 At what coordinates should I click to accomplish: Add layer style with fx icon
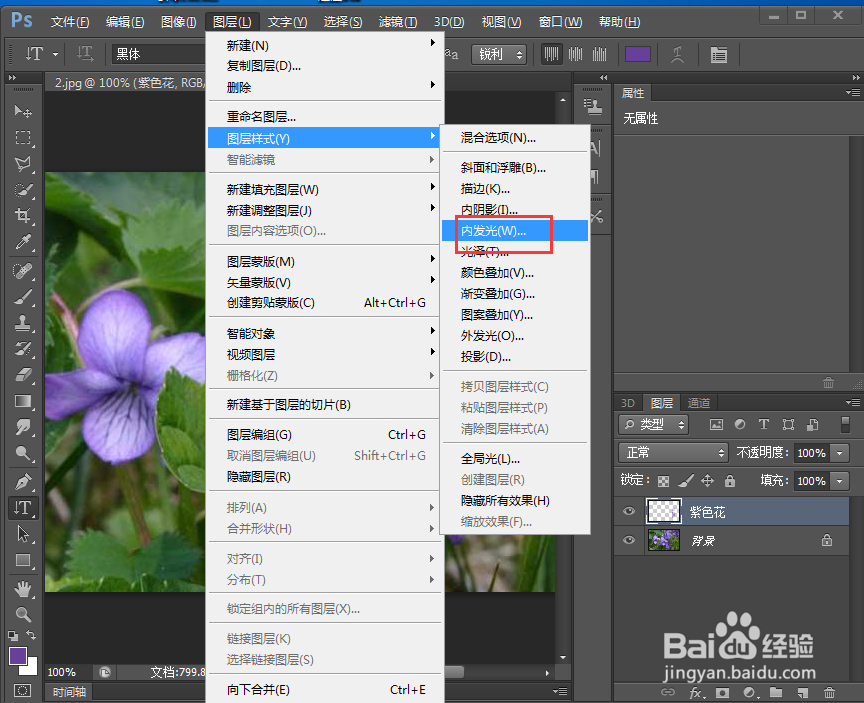click(x=696, y=693)
